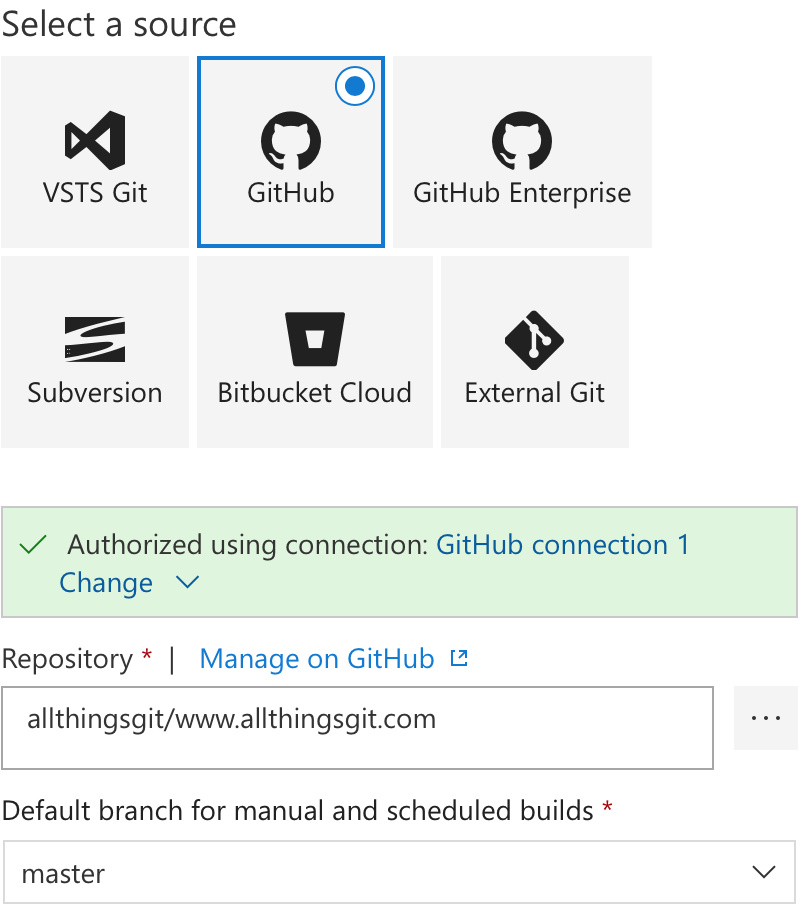Click the green authorized checkmark icon
This screenshot has width=802, height=918.
pyautogui.click(x=33, y=544)
